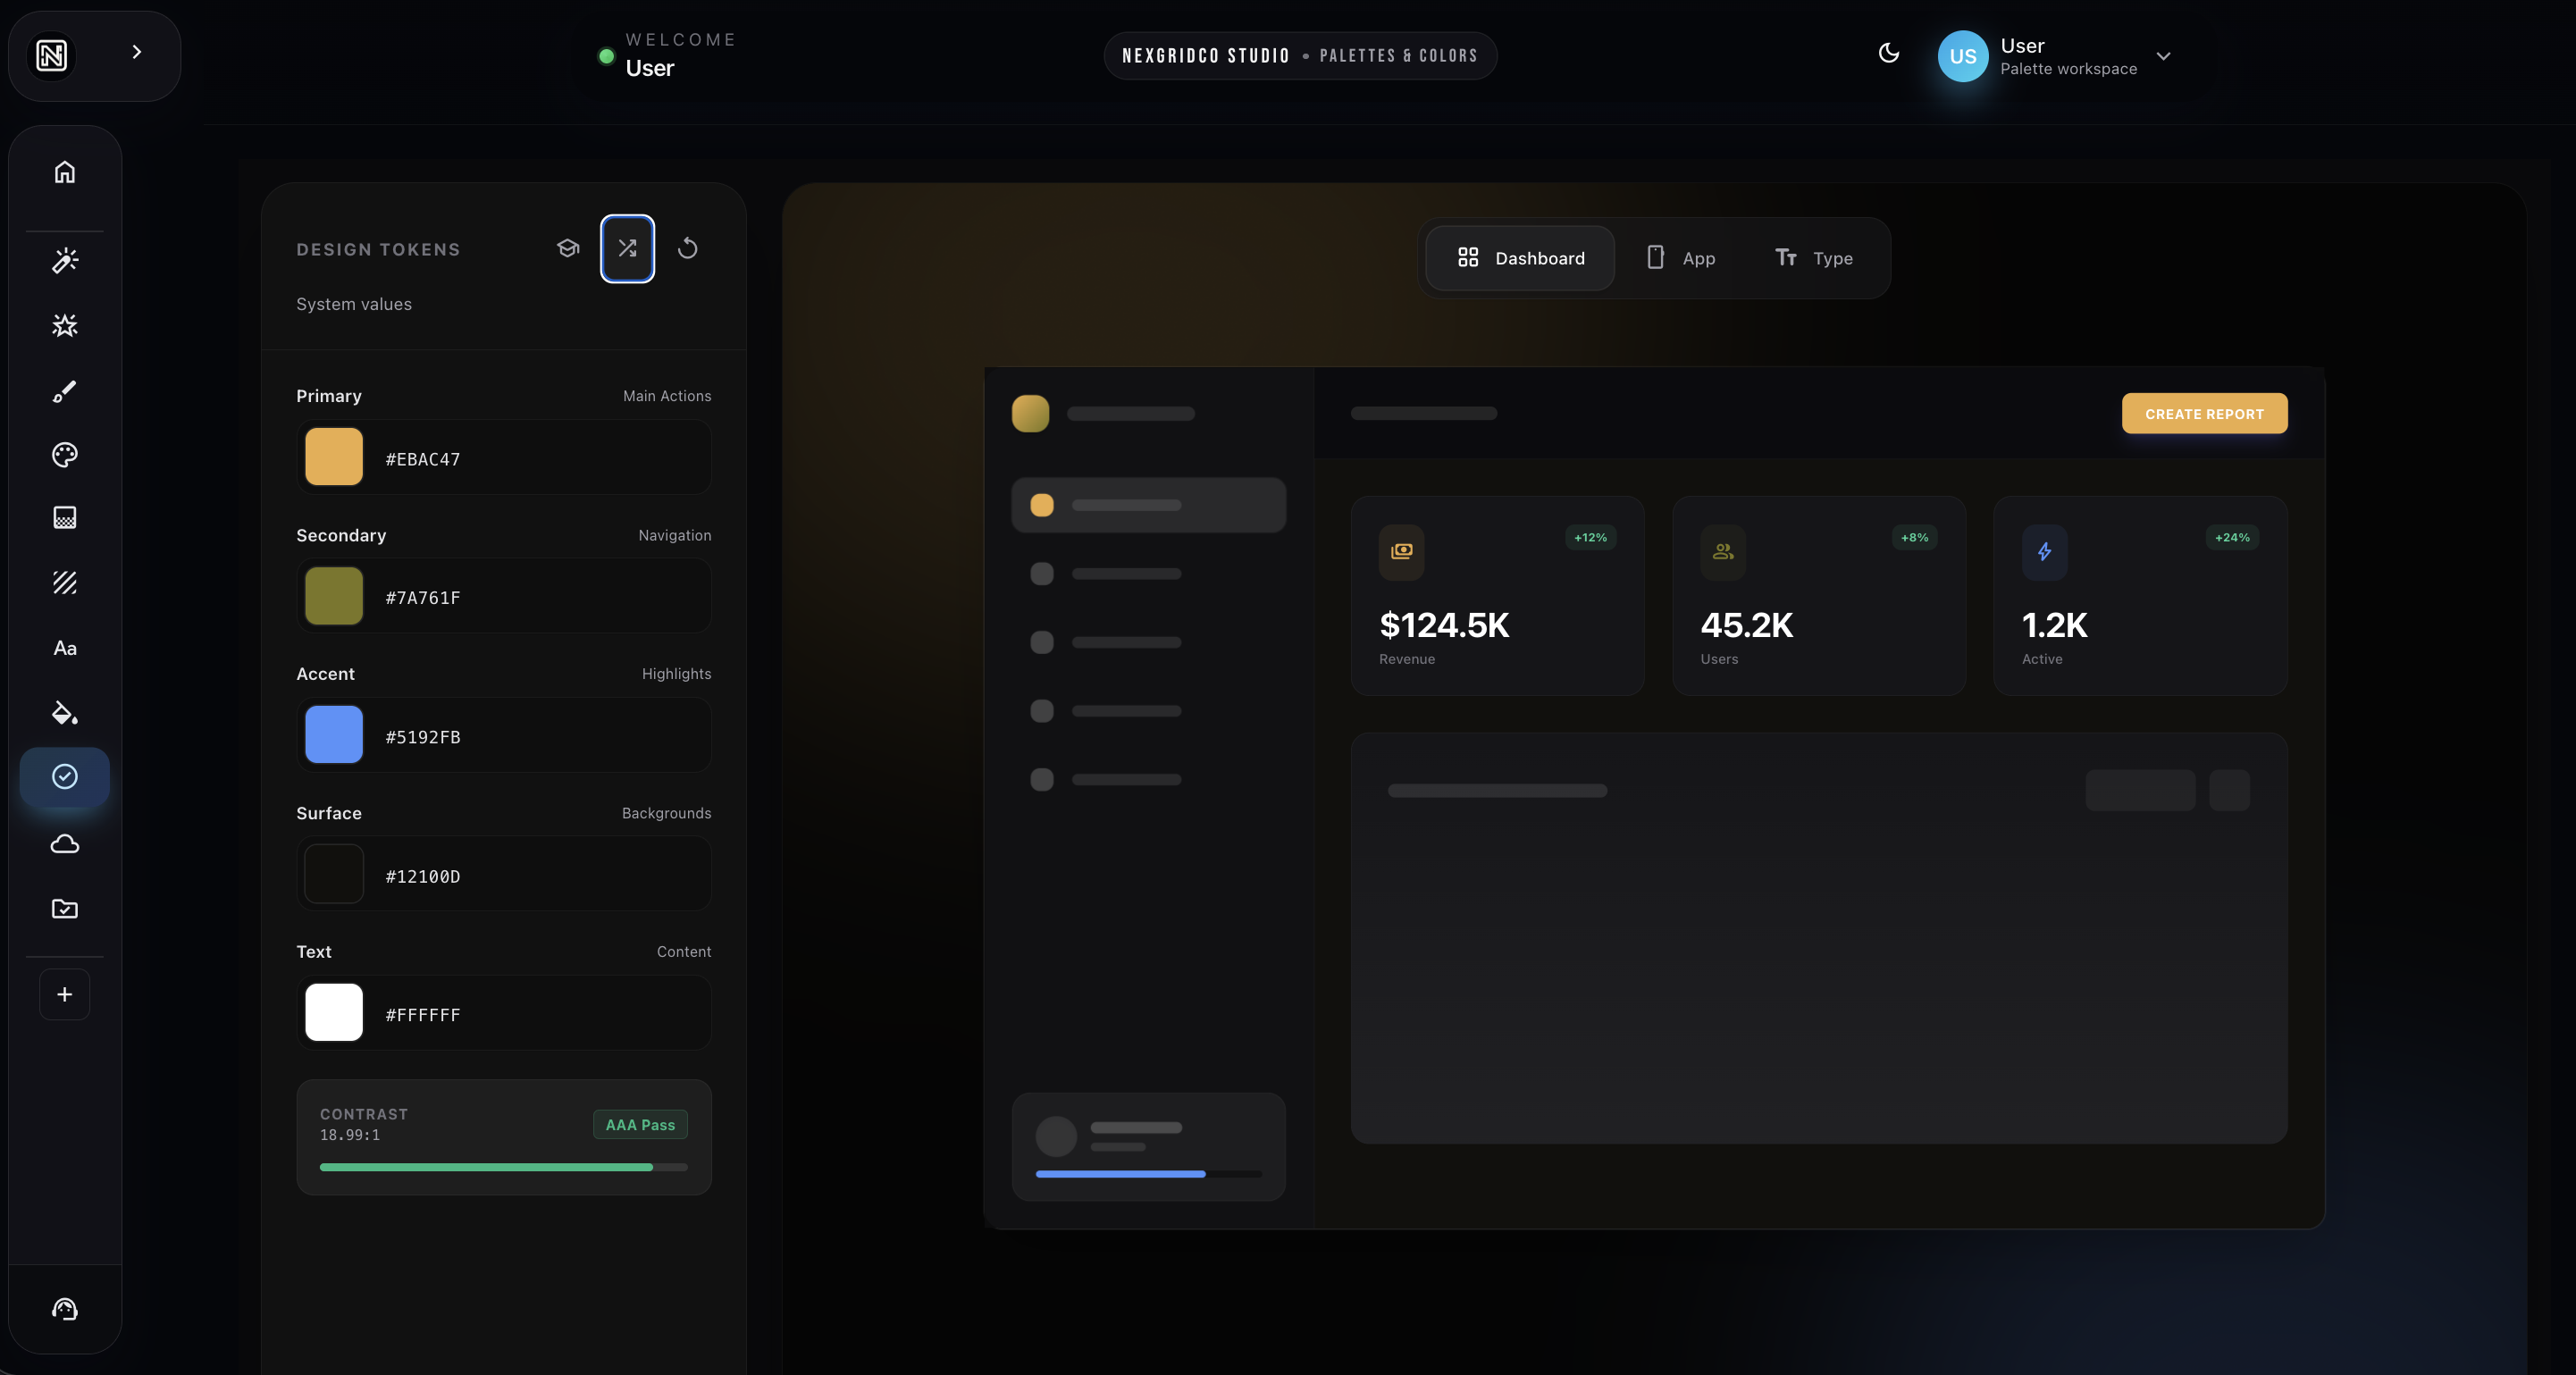The height and width of the screenshot is (1375, 2576).
Task: Open the color palette tool in sidebar
Action: click(x=64, y=455)
